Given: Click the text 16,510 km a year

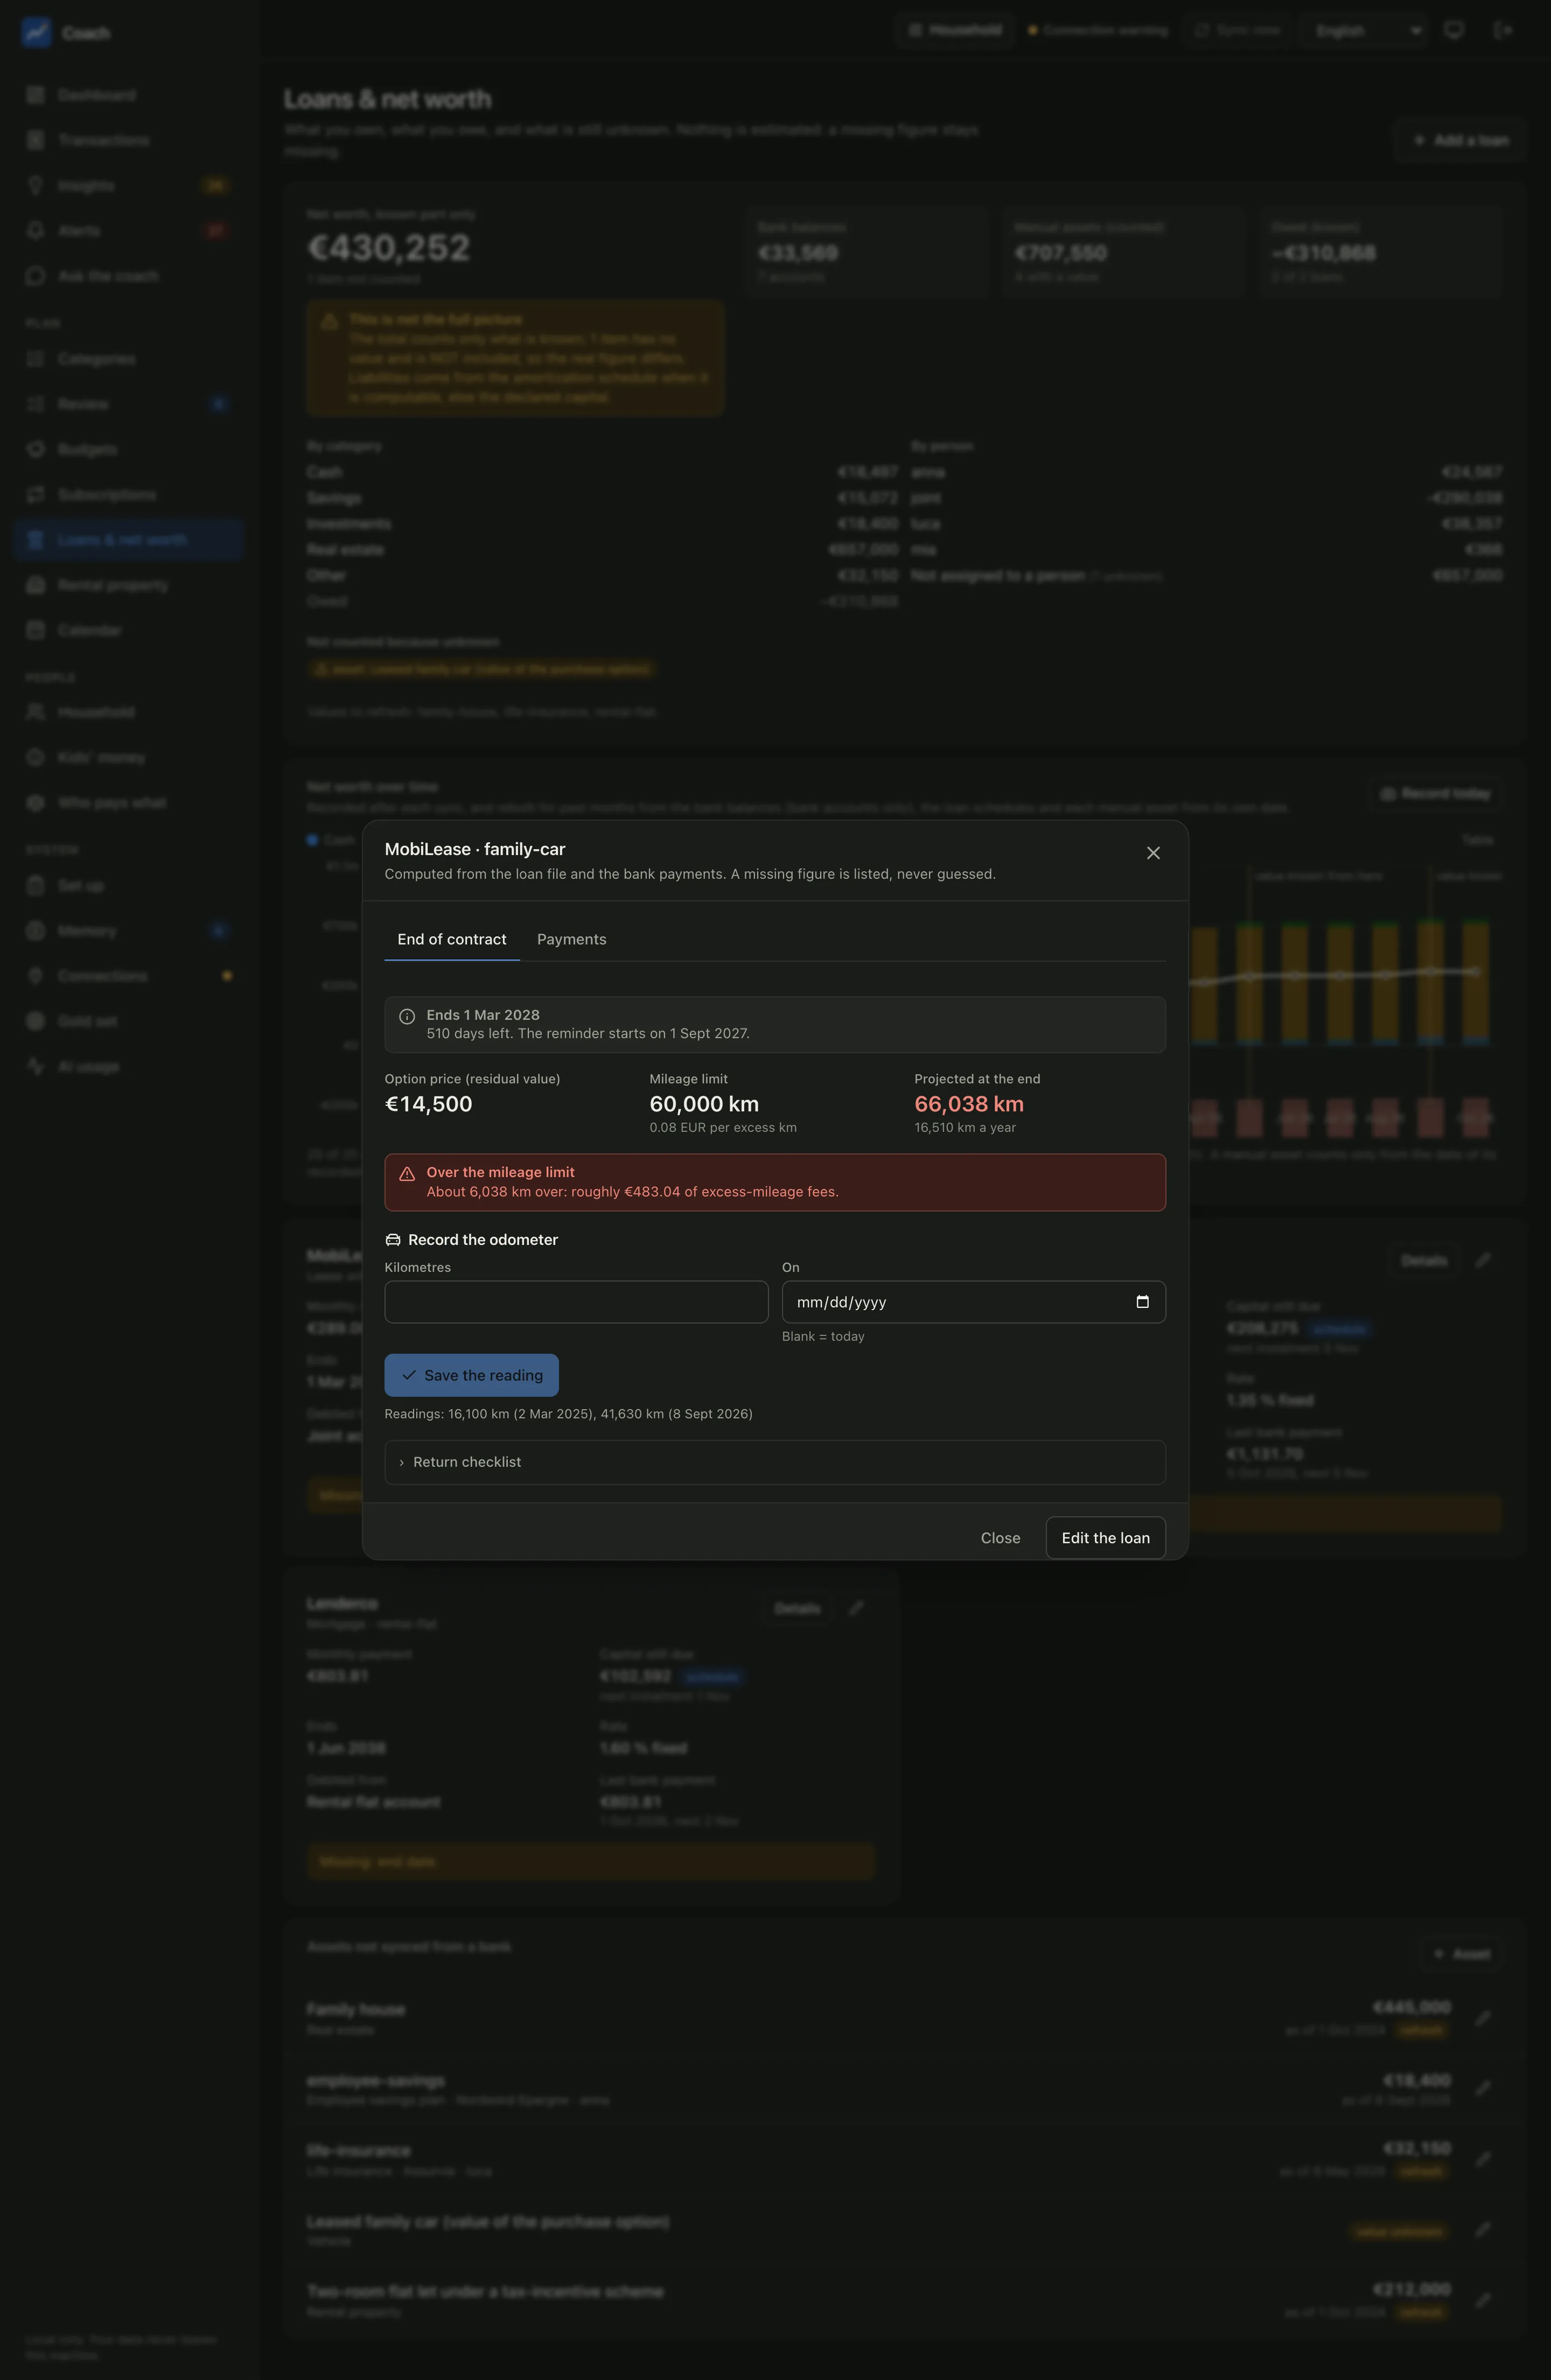Looking at the screenshot, I should (964, 1127).
